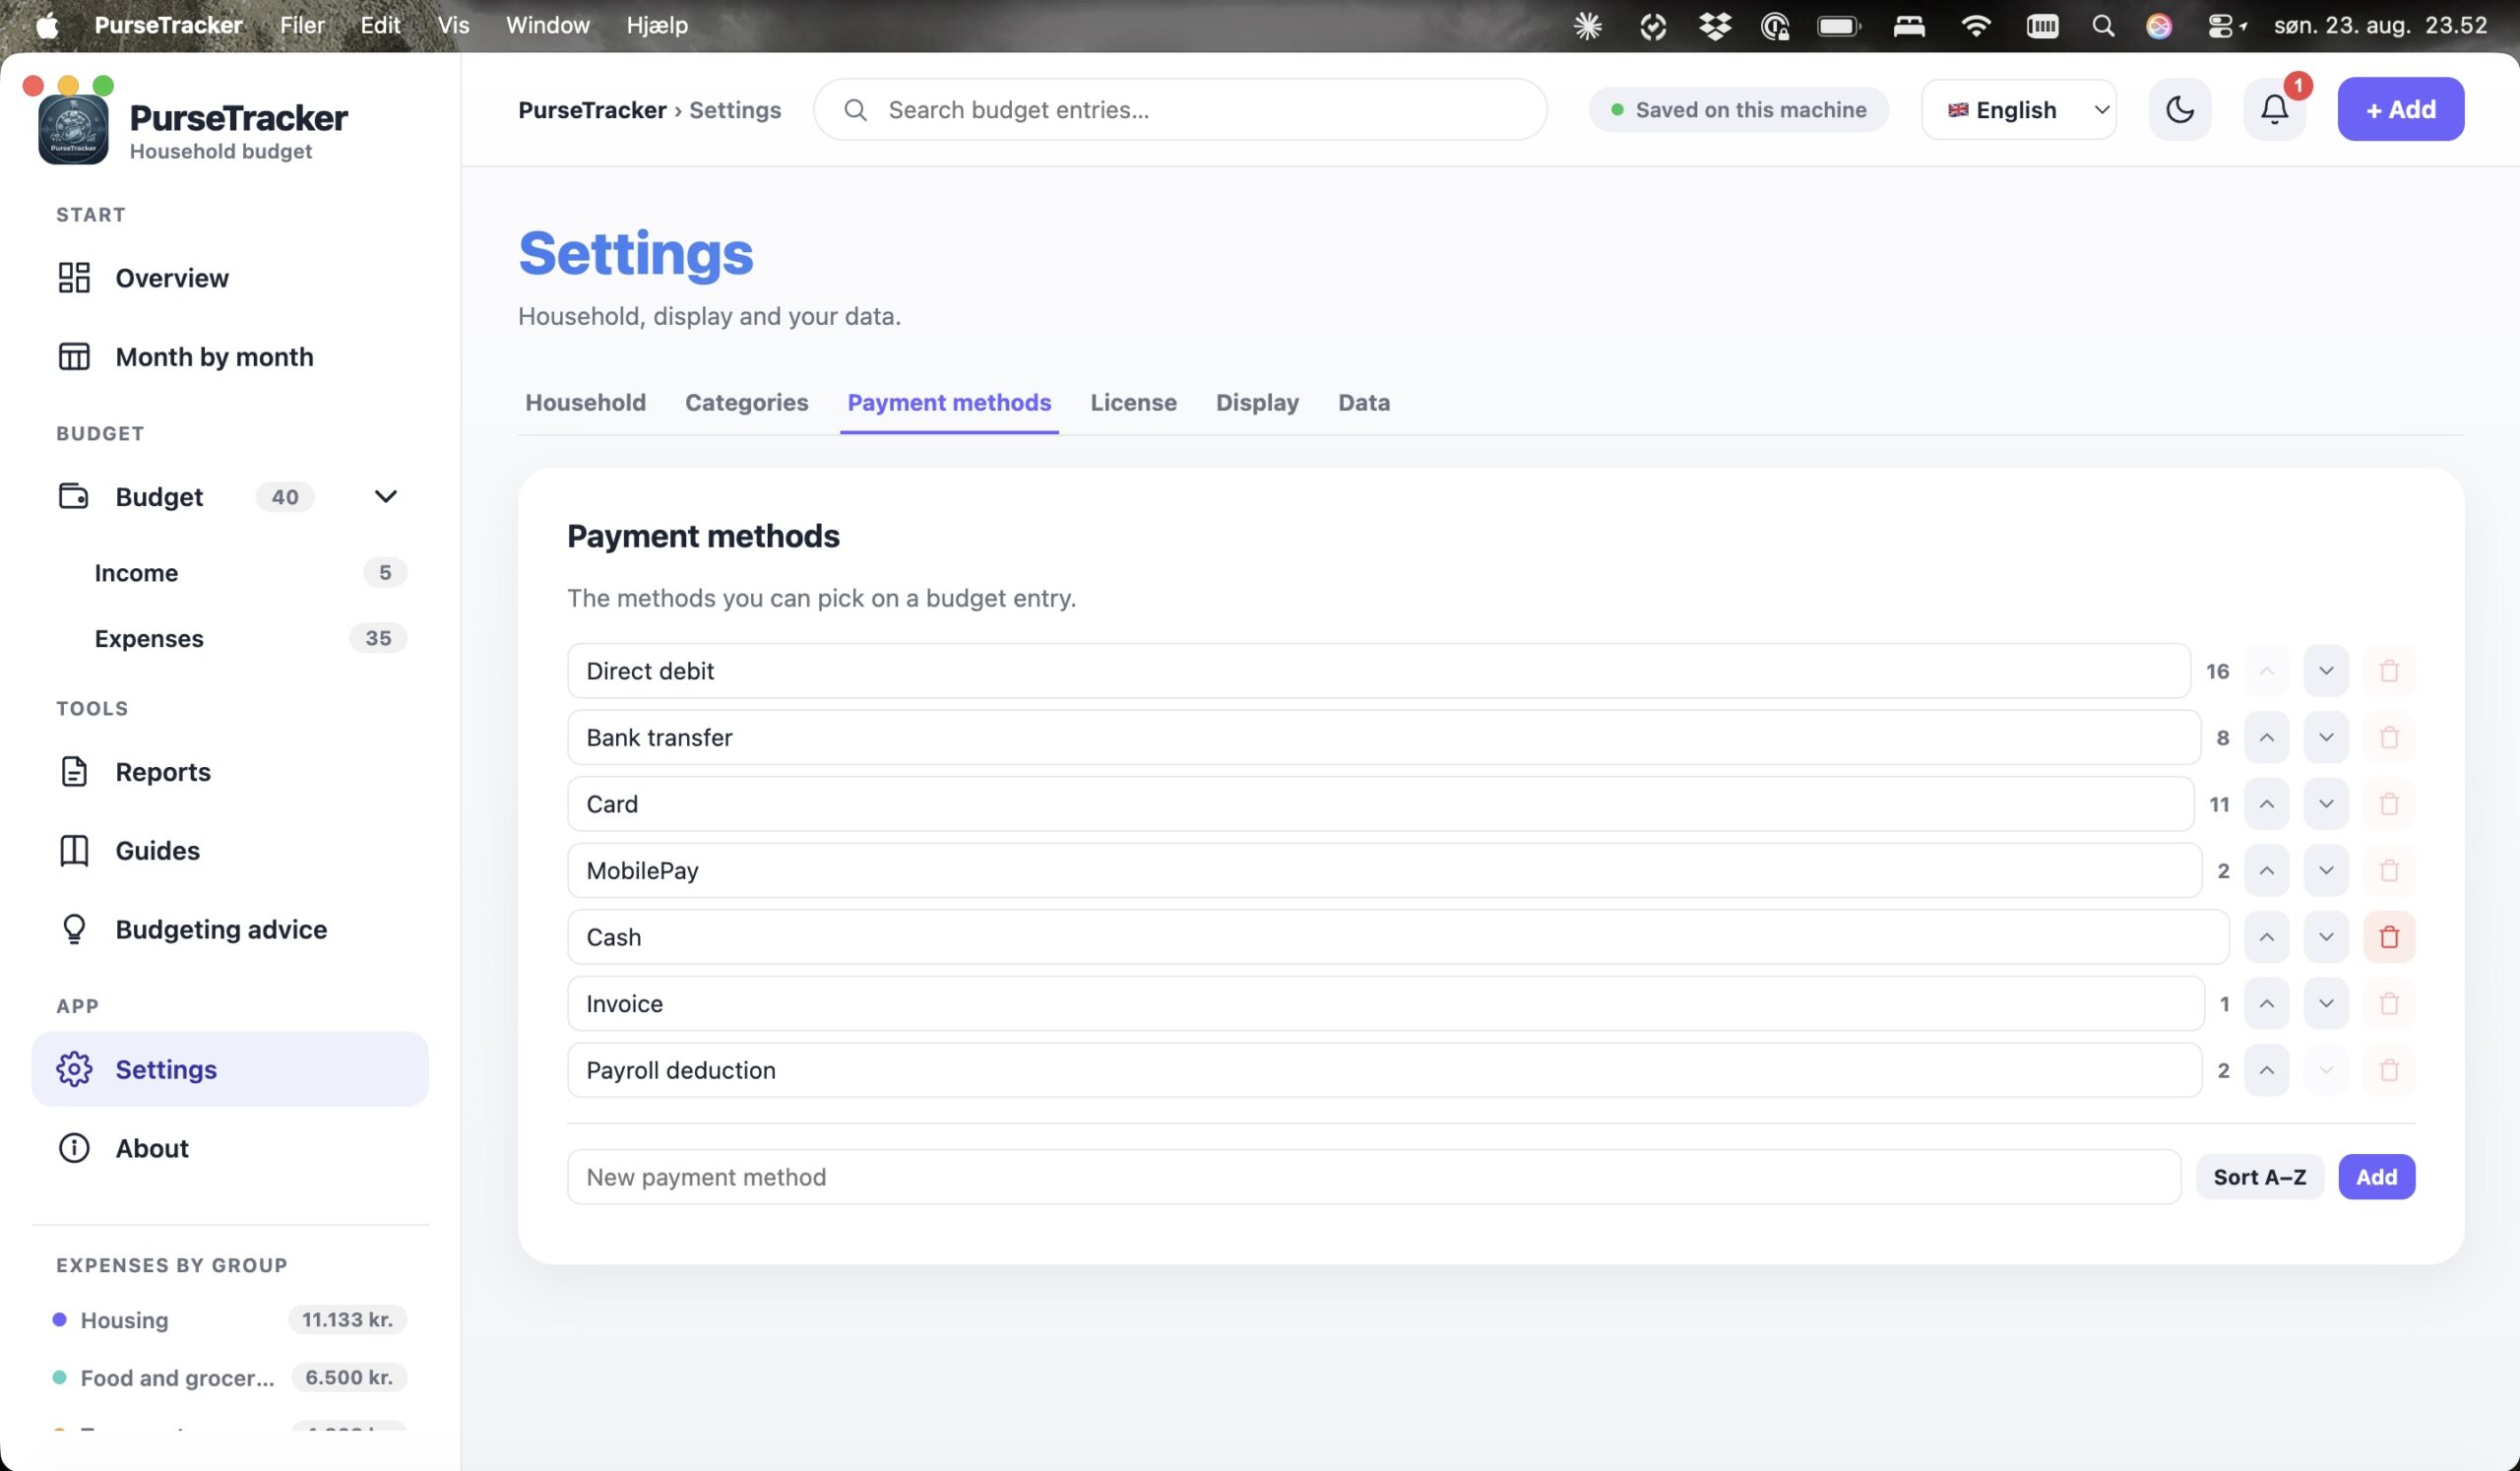The width and height of the screenshot is (2520, 1471).
Task: Open Budgeting advice
Action: pos(230,929)
